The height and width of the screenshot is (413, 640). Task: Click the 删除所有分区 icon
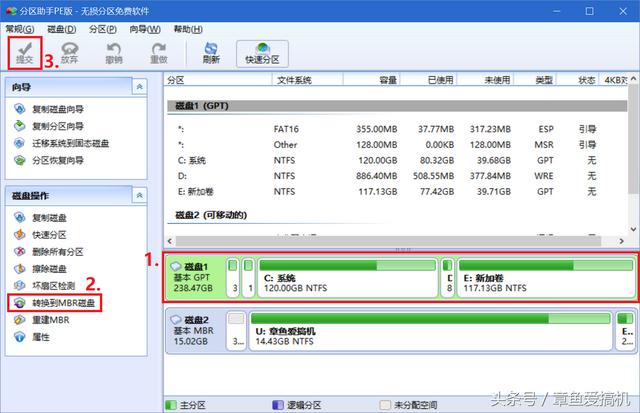click(20, 252)
